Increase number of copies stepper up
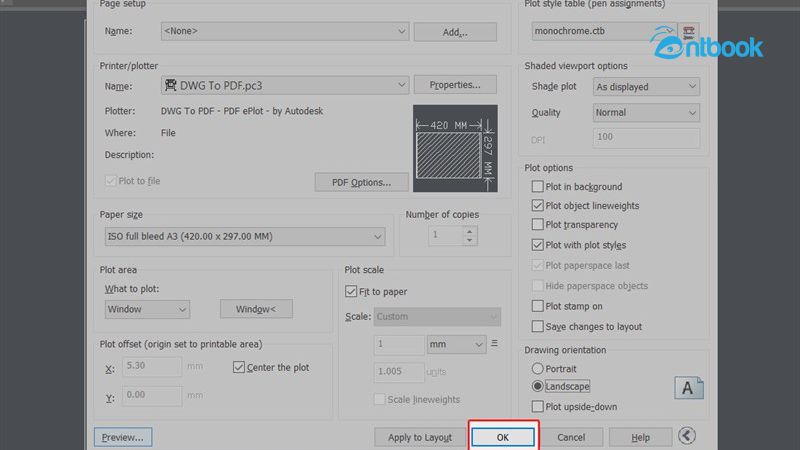This screenshot has height=450, width=800. [x=469, y=231]
